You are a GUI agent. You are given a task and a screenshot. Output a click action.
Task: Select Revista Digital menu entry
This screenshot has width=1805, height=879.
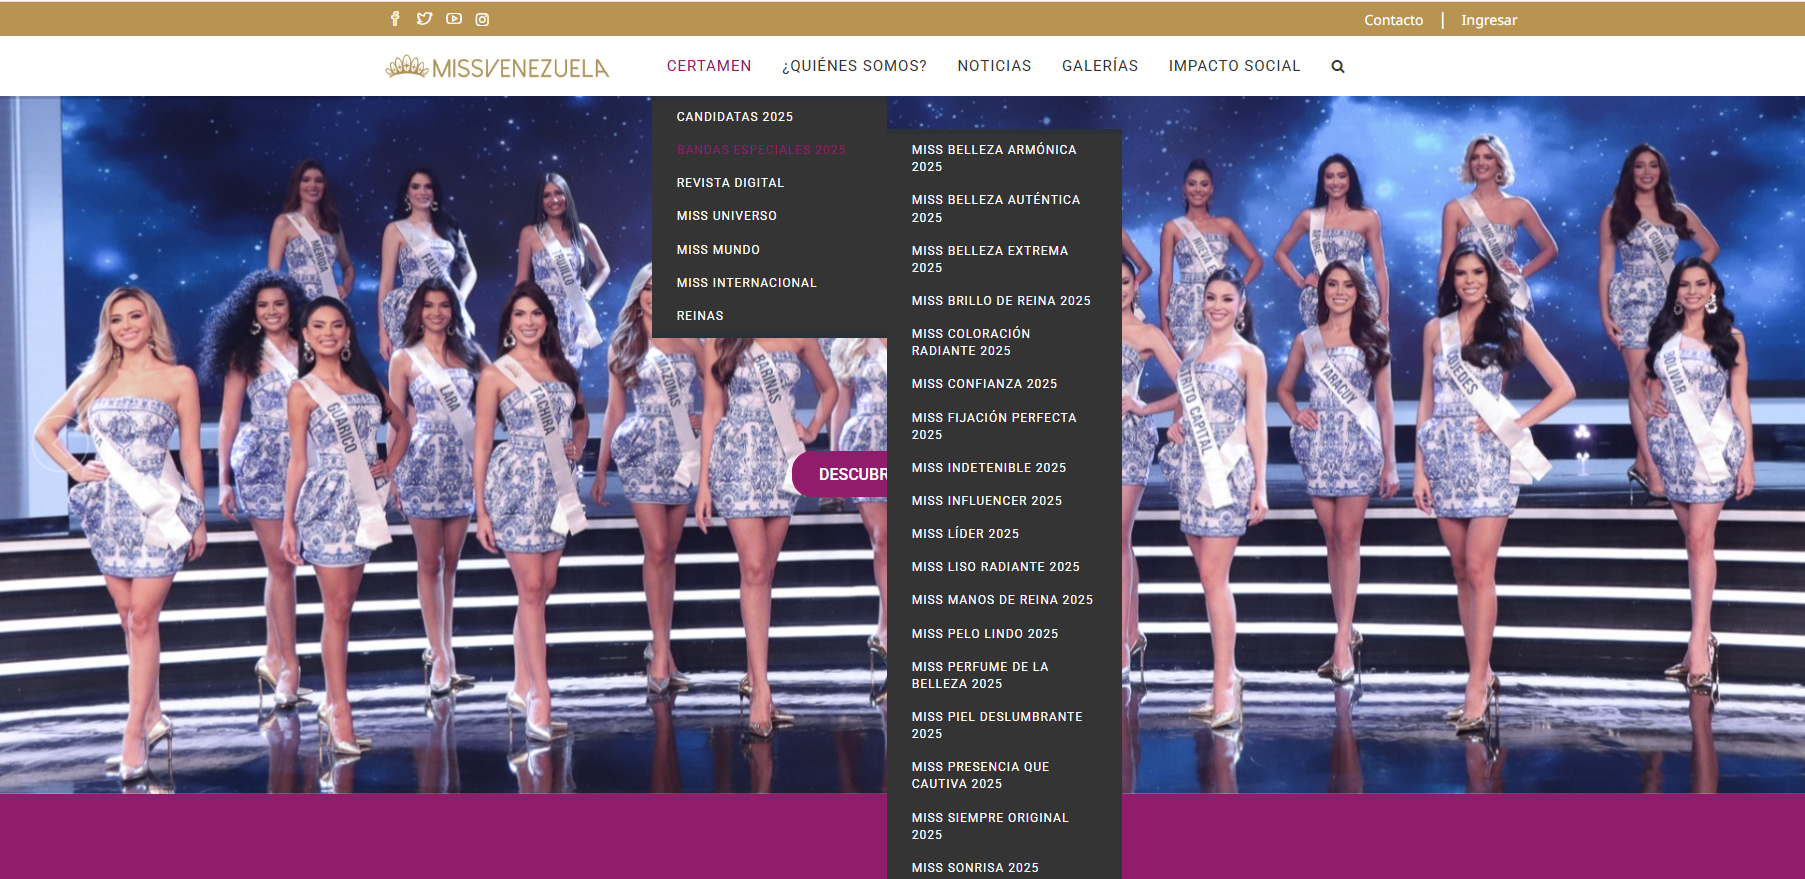point(730,183)
